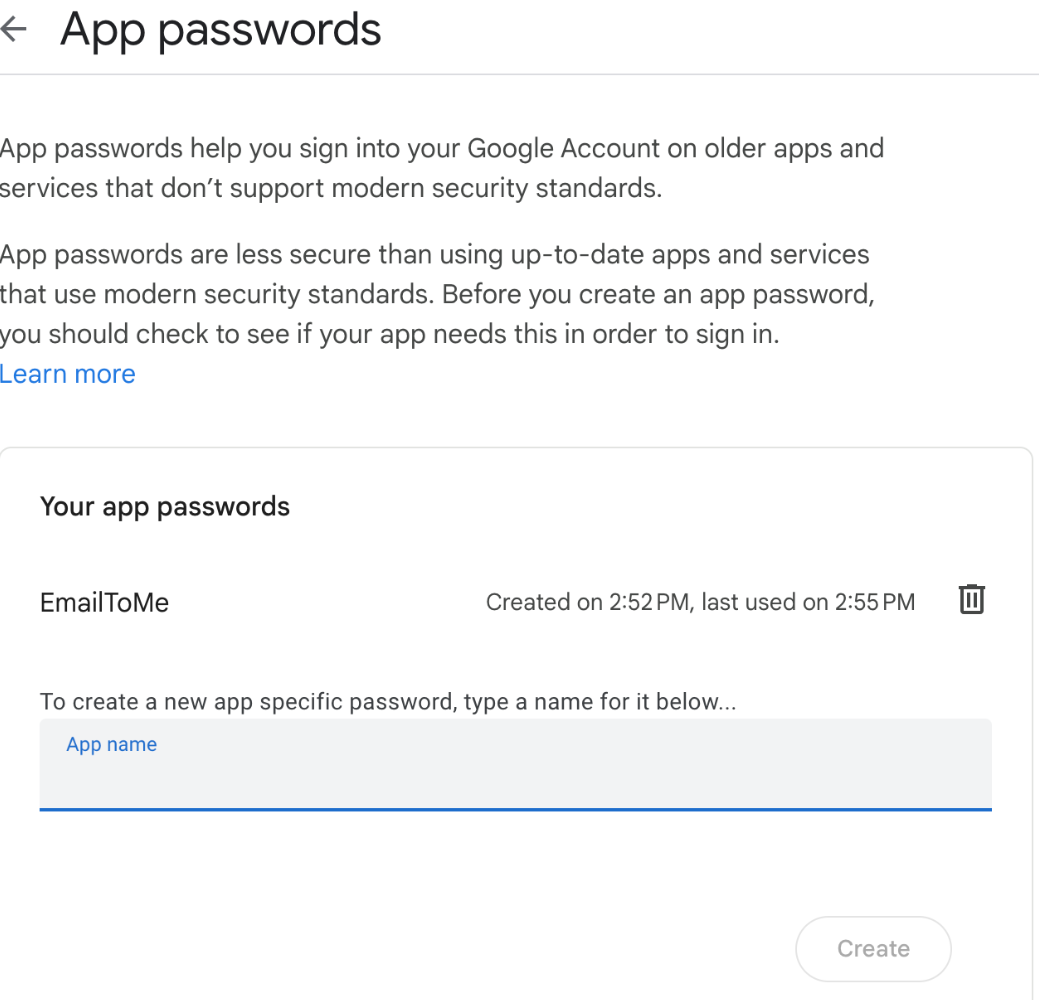Select the EmailToMe password entry name
This screenshot has width=1039, height=1000.
(x=104, y=603)
